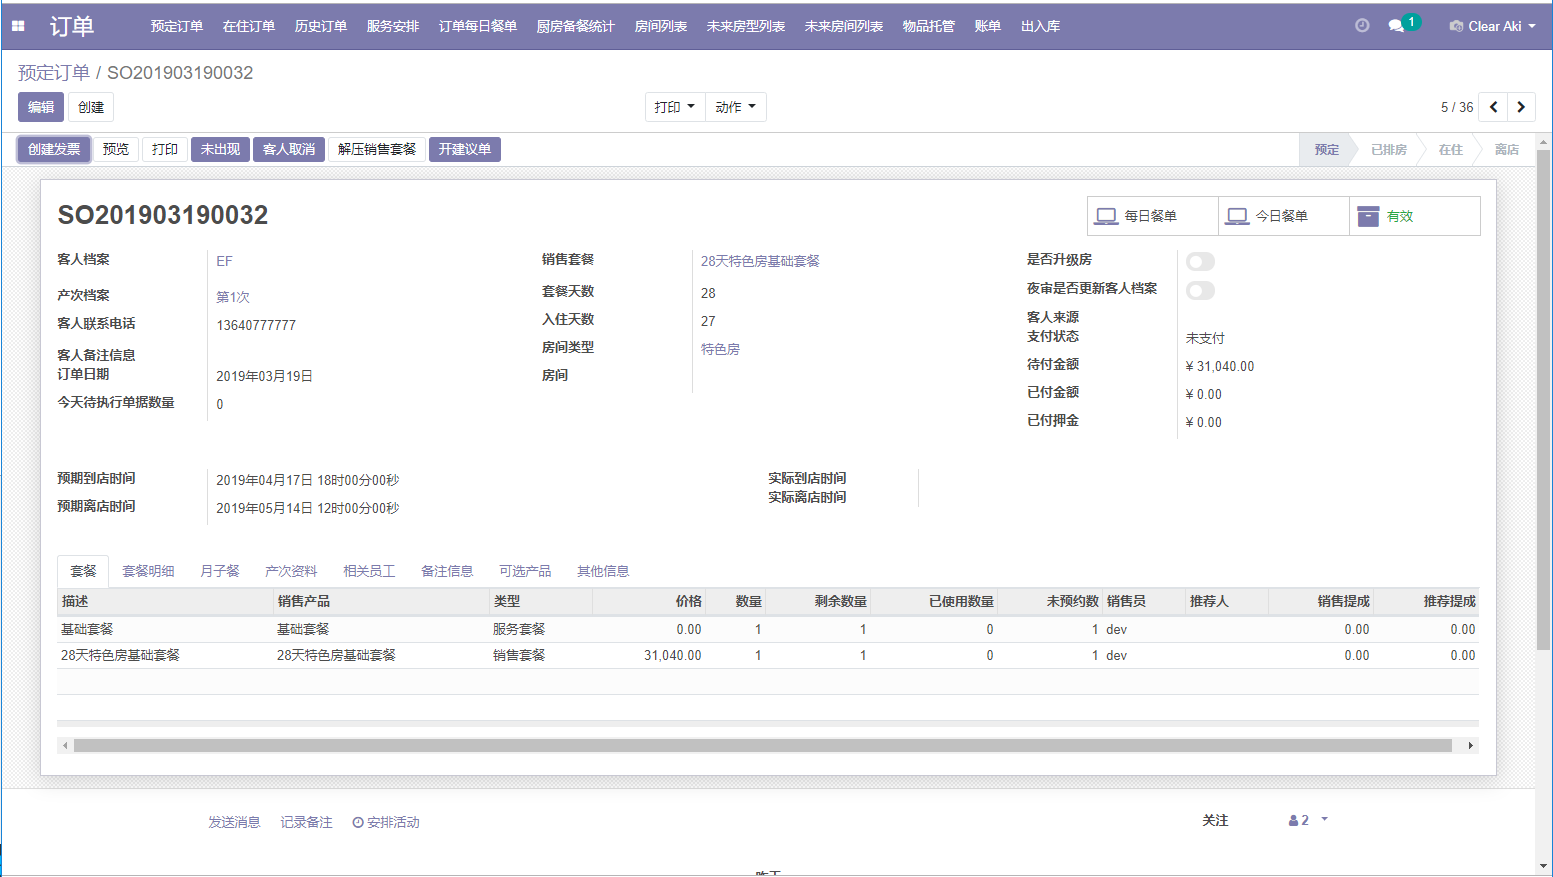The image size is (1553, 877).
Task: Go to the next record arrow
Action: [x=1521, y=107]
